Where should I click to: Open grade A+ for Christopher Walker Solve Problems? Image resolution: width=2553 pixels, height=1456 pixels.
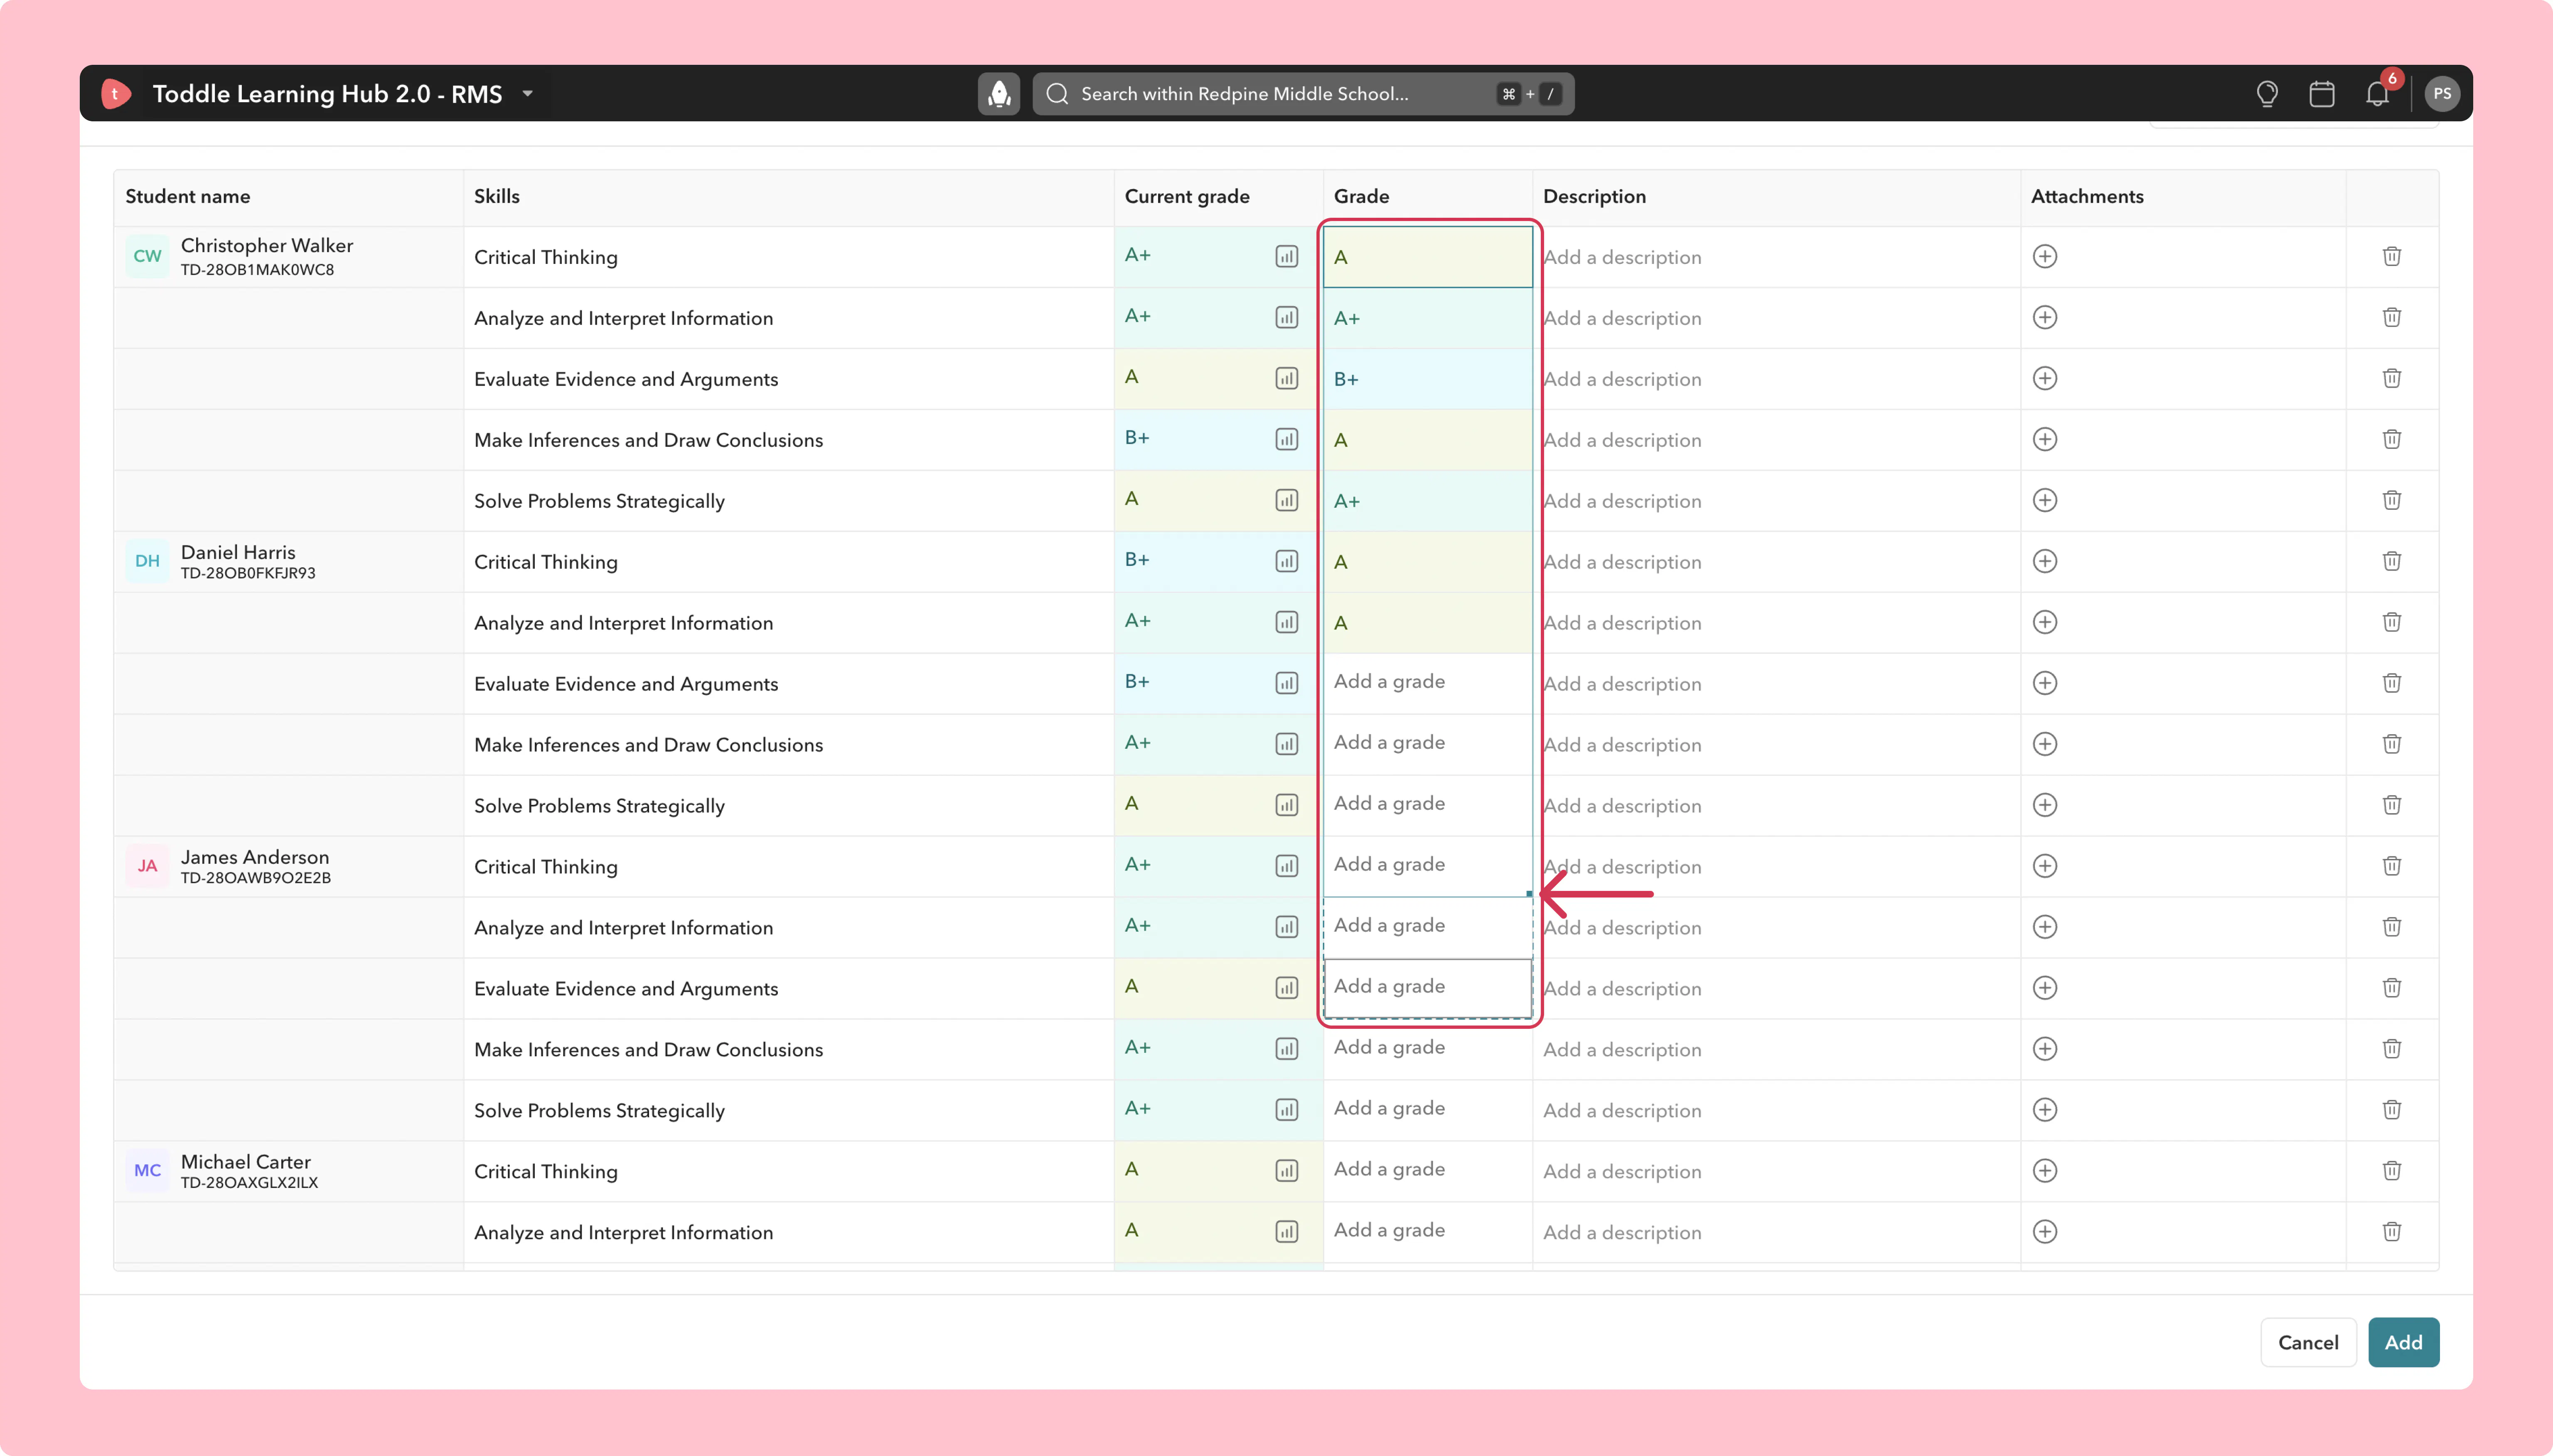[x=1428, y=501]
